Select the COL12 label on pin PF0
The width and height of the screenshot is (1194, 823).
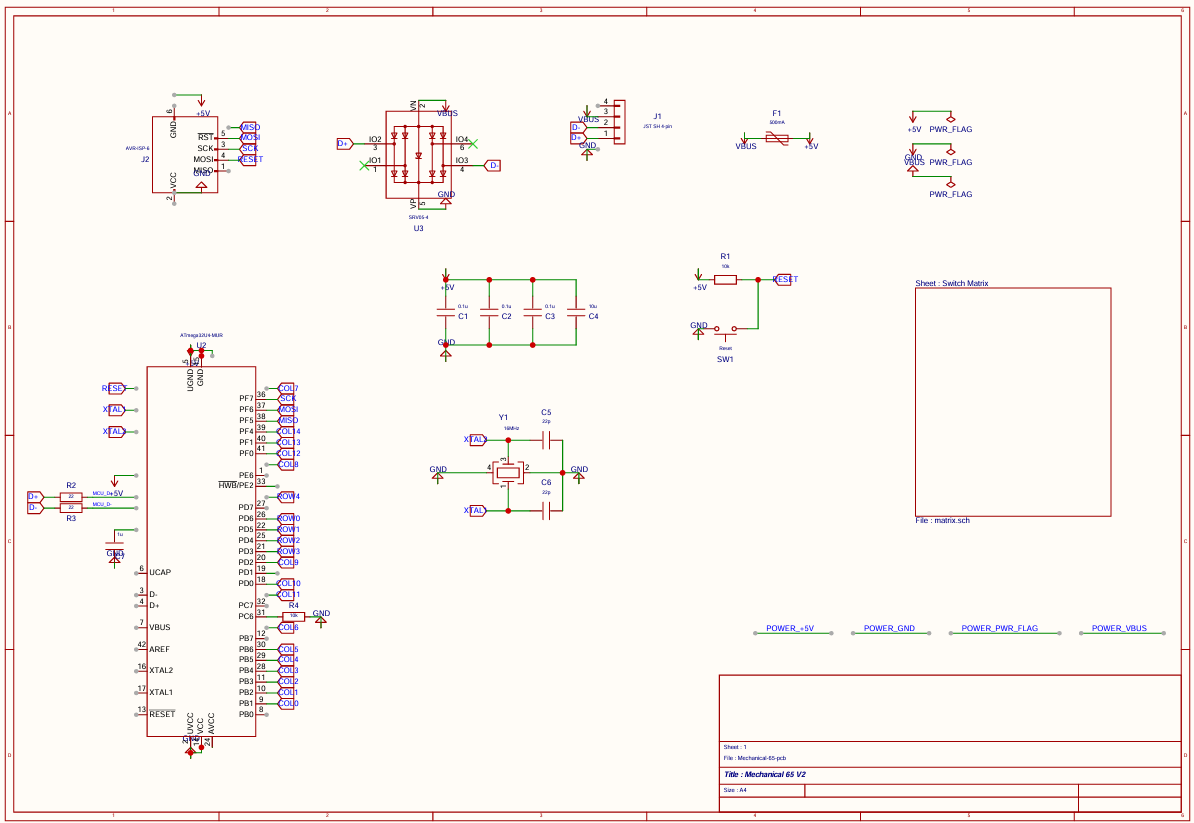(x=288, y=454)
